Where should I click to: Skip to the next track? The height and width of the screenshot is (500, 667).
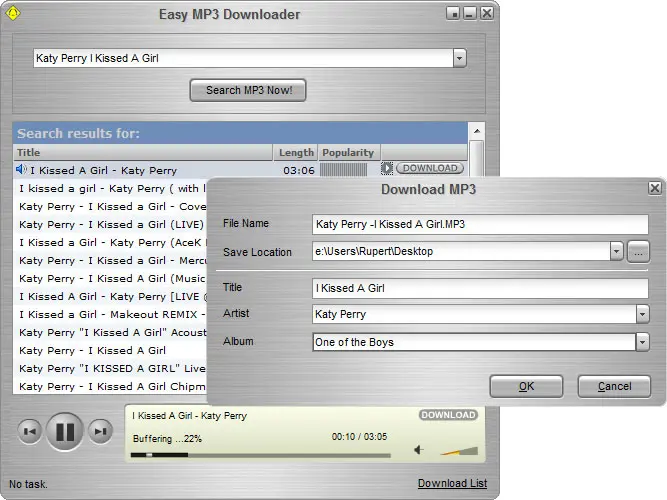[99, 432]
